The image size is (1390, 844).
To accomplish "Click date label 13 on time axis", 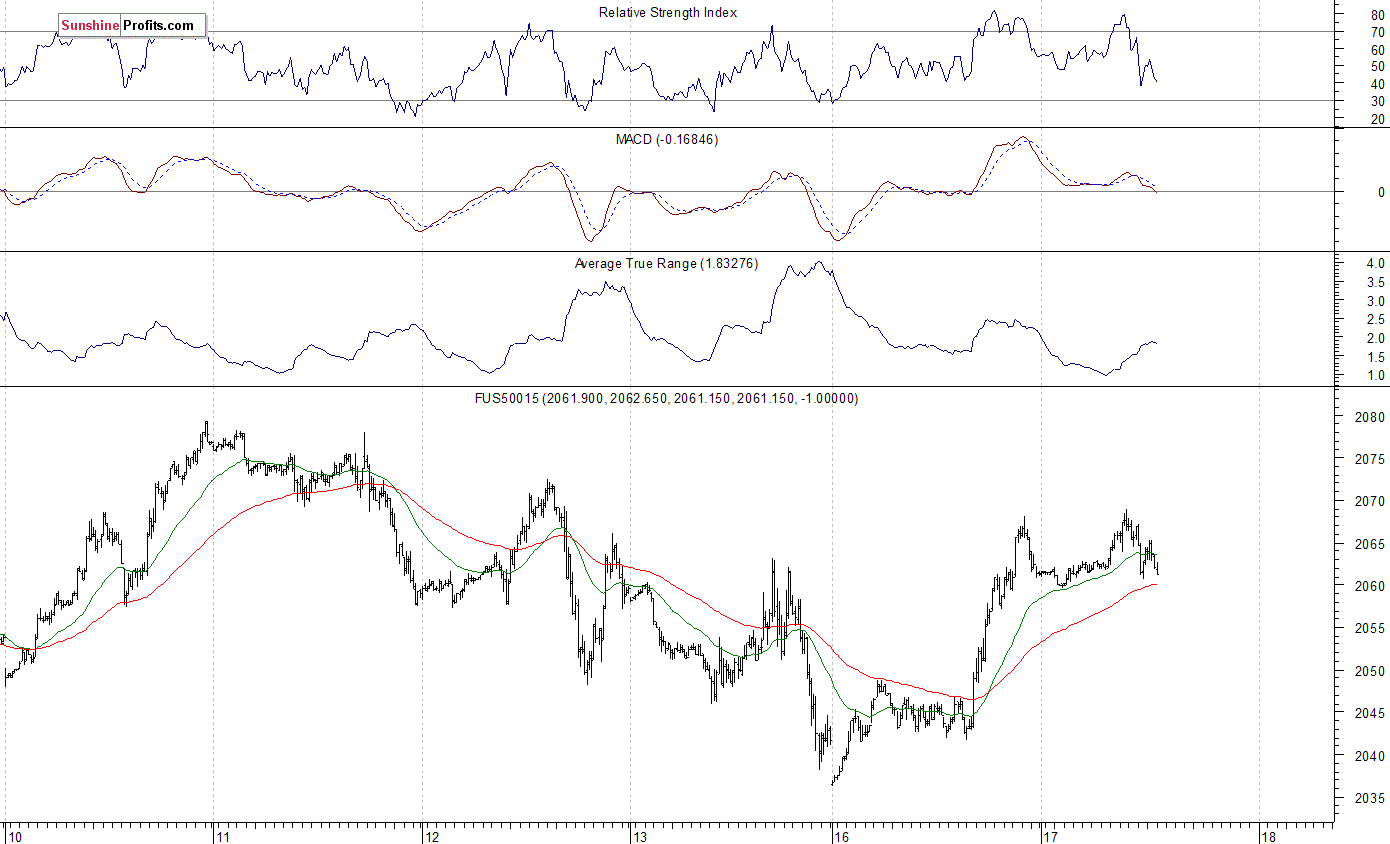I will (x=642, y=835).
